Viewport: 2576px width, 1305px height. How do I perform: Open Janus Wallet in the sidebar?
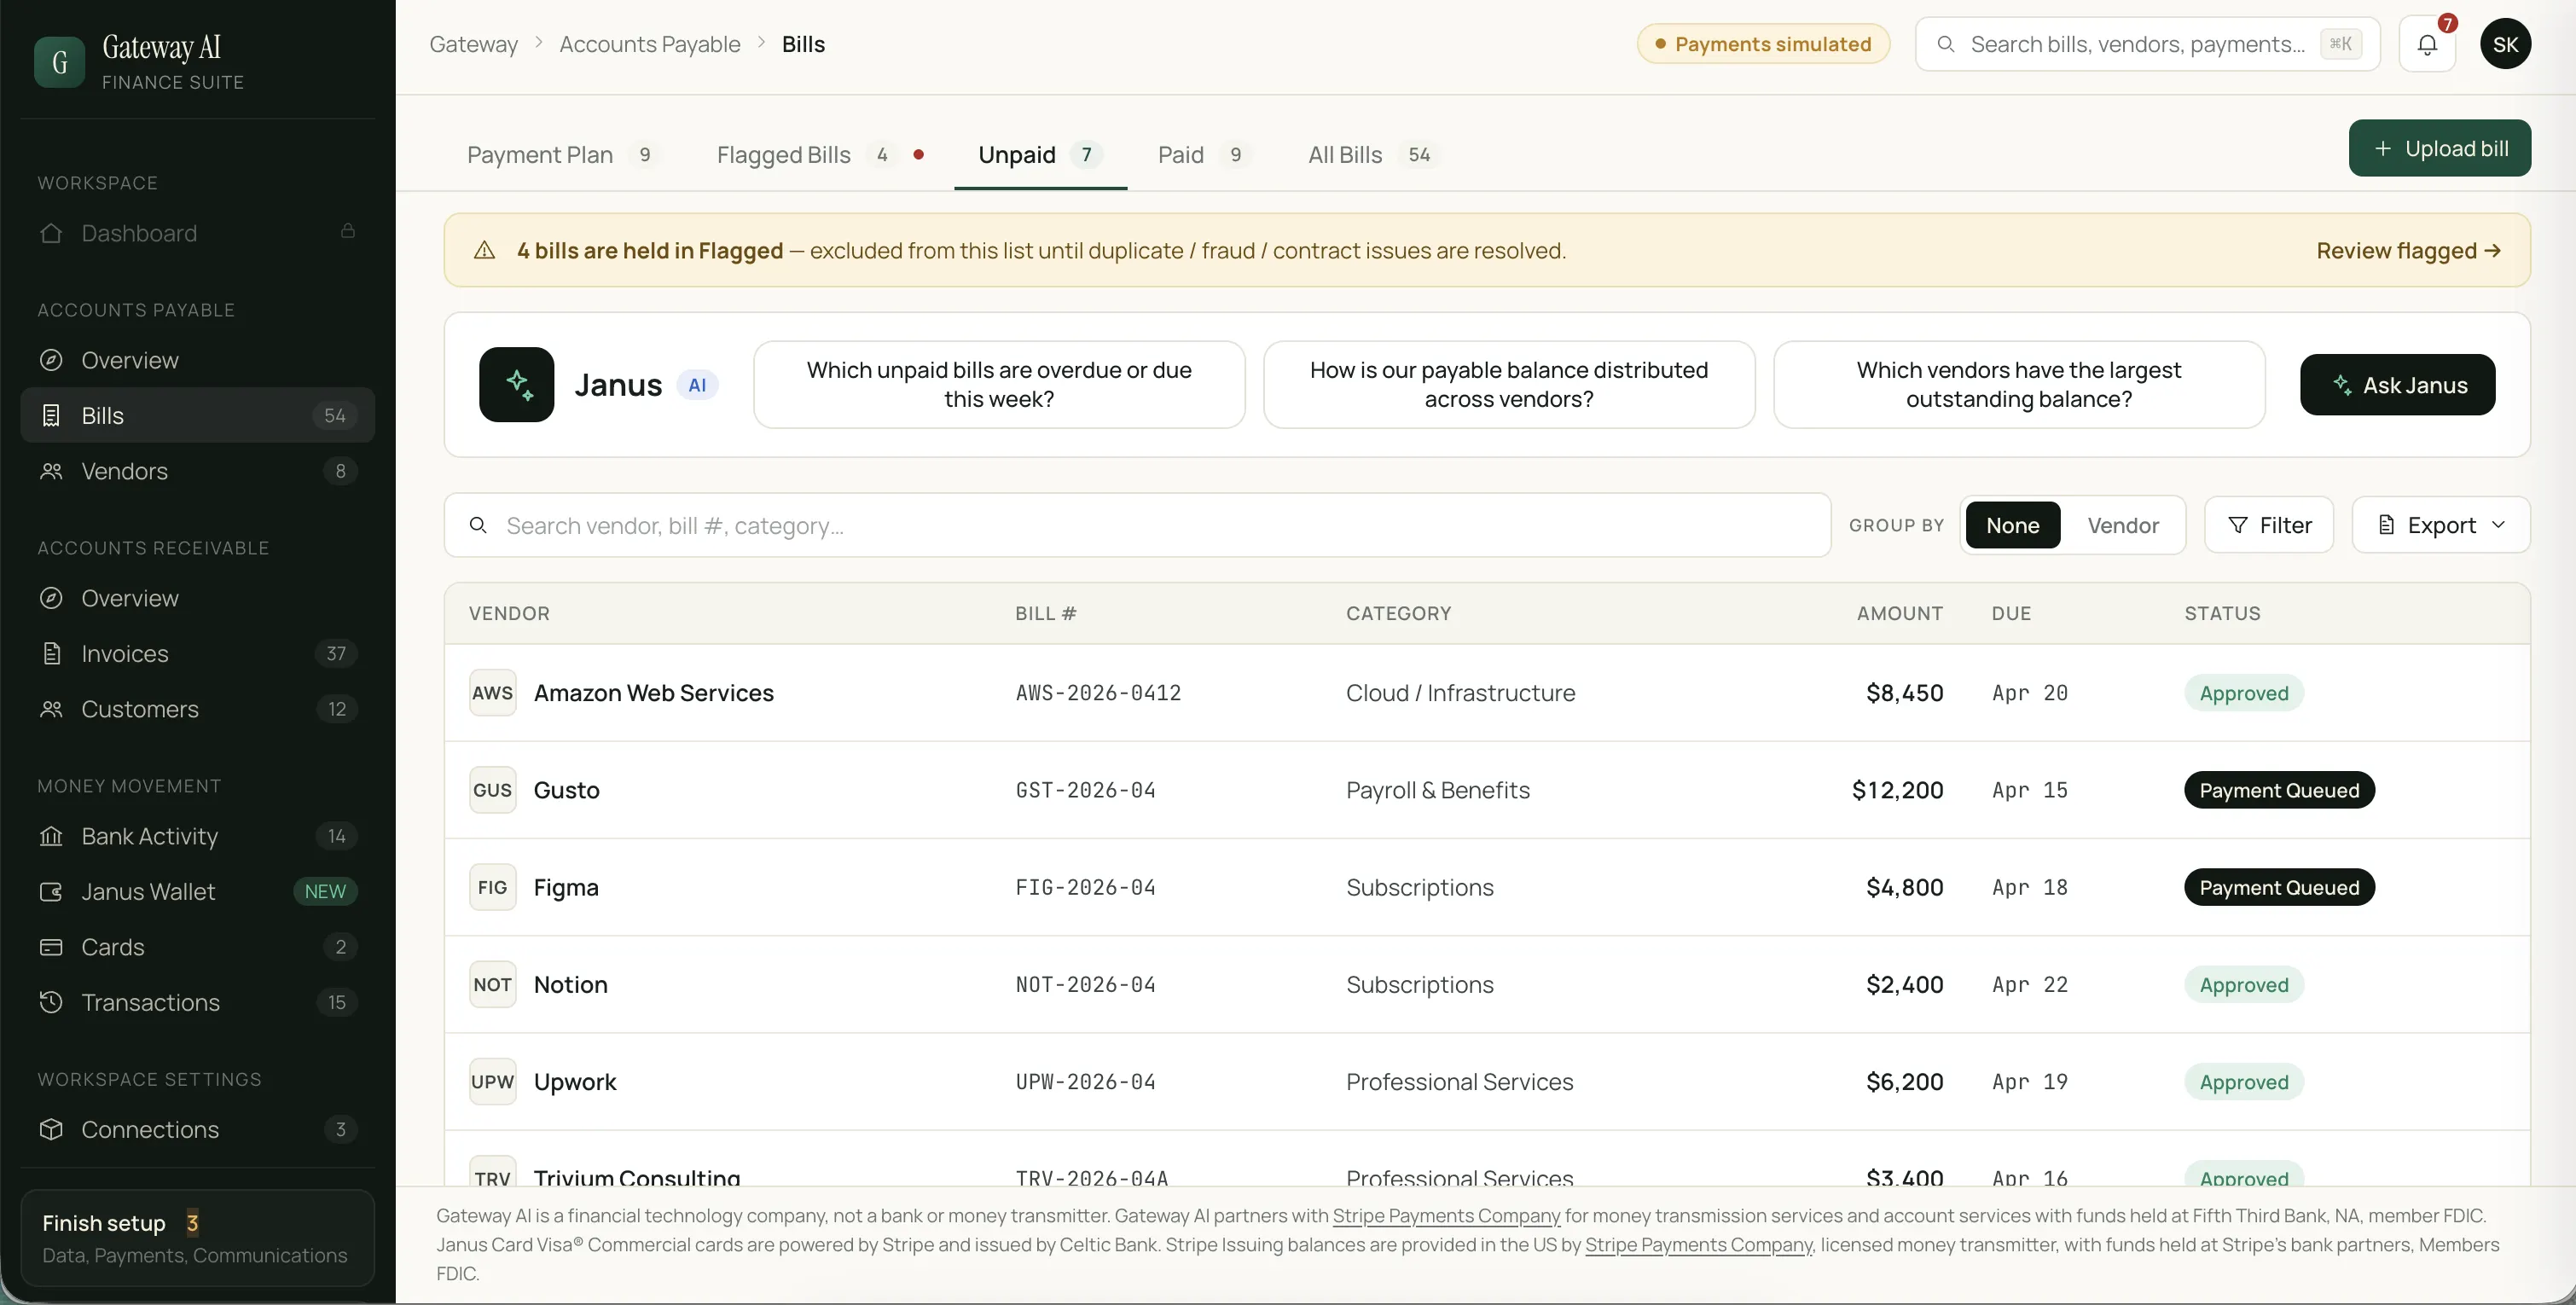(x=197, y=891)
